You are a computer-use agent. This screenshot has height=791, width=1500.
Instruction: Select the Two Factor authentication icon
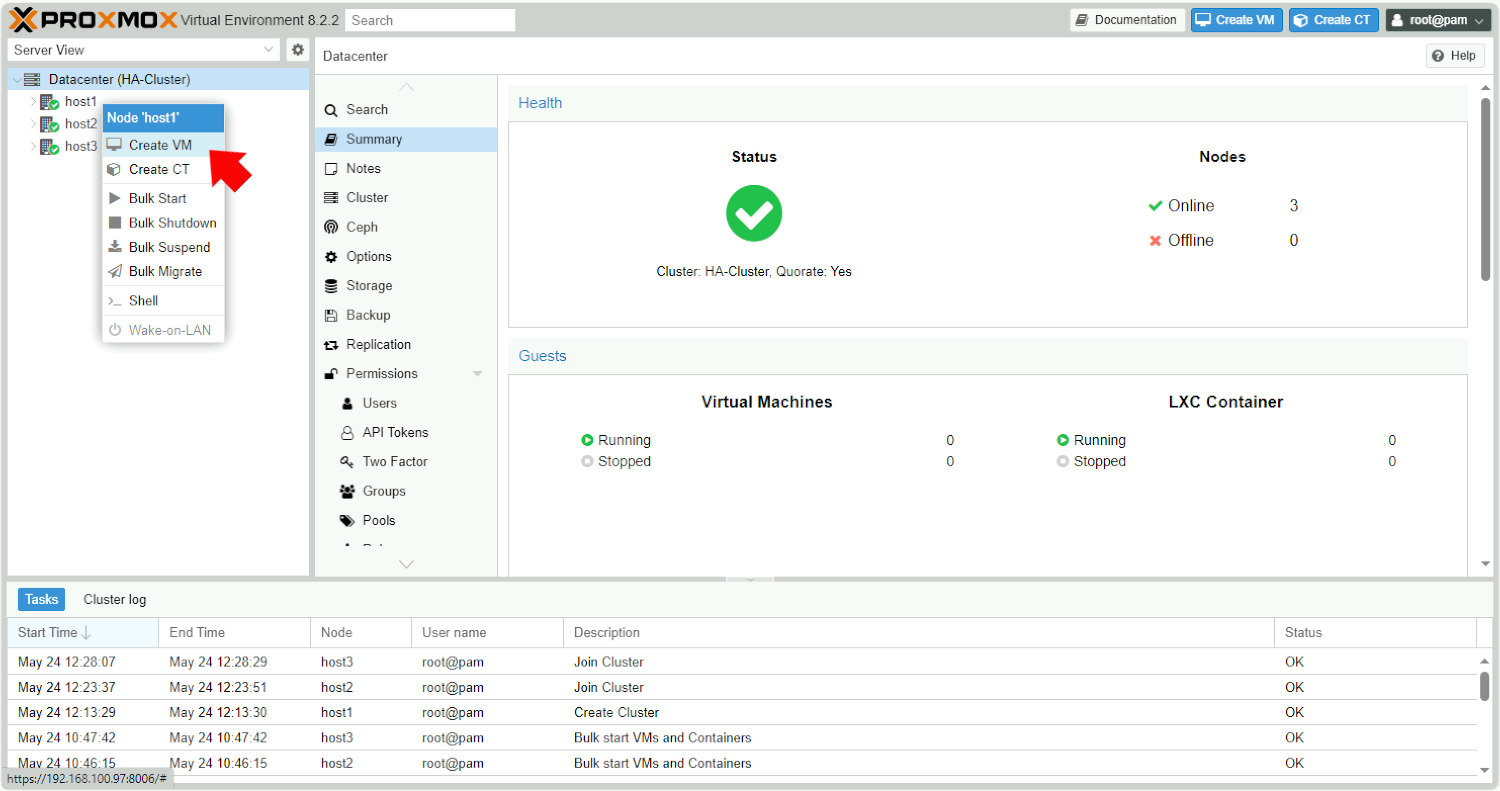[x=350, y=461]
